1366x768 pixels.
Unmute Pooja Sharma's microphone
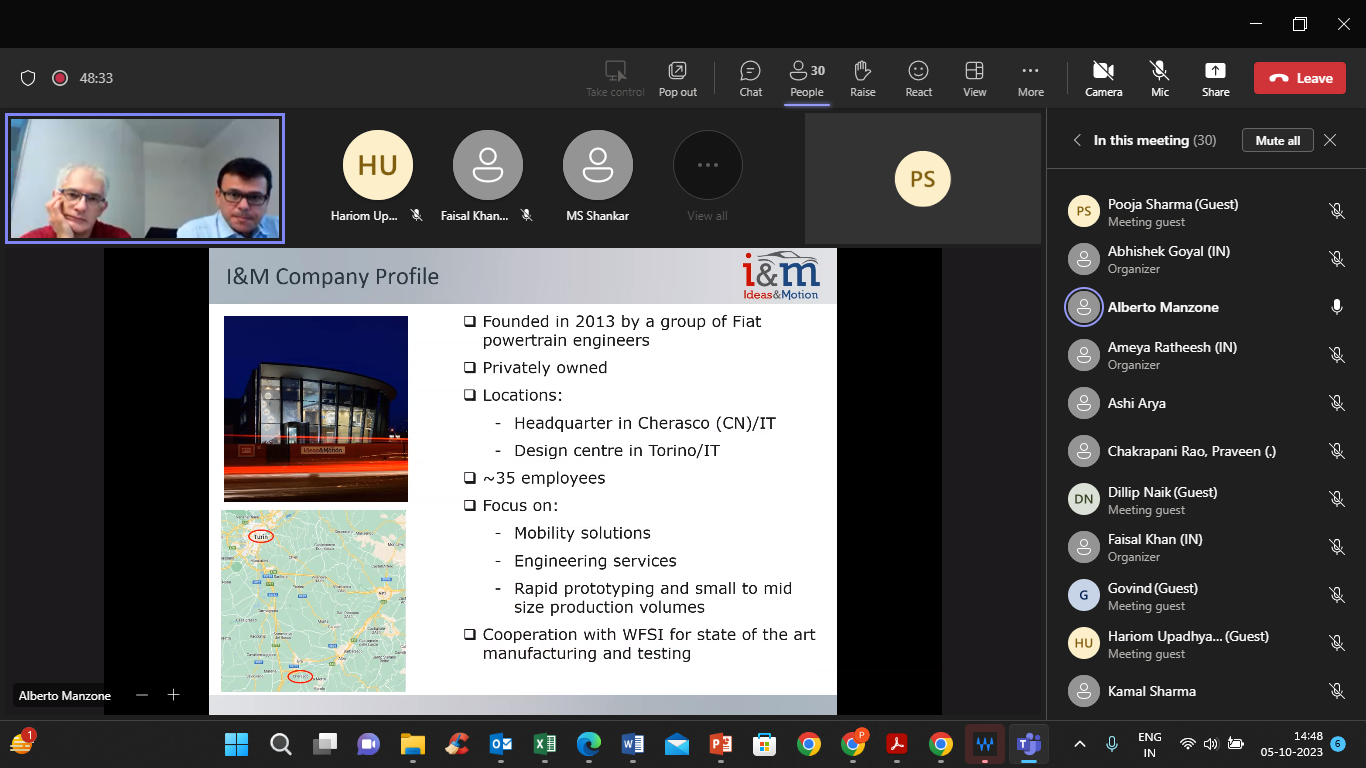[x=1337, y=211]
